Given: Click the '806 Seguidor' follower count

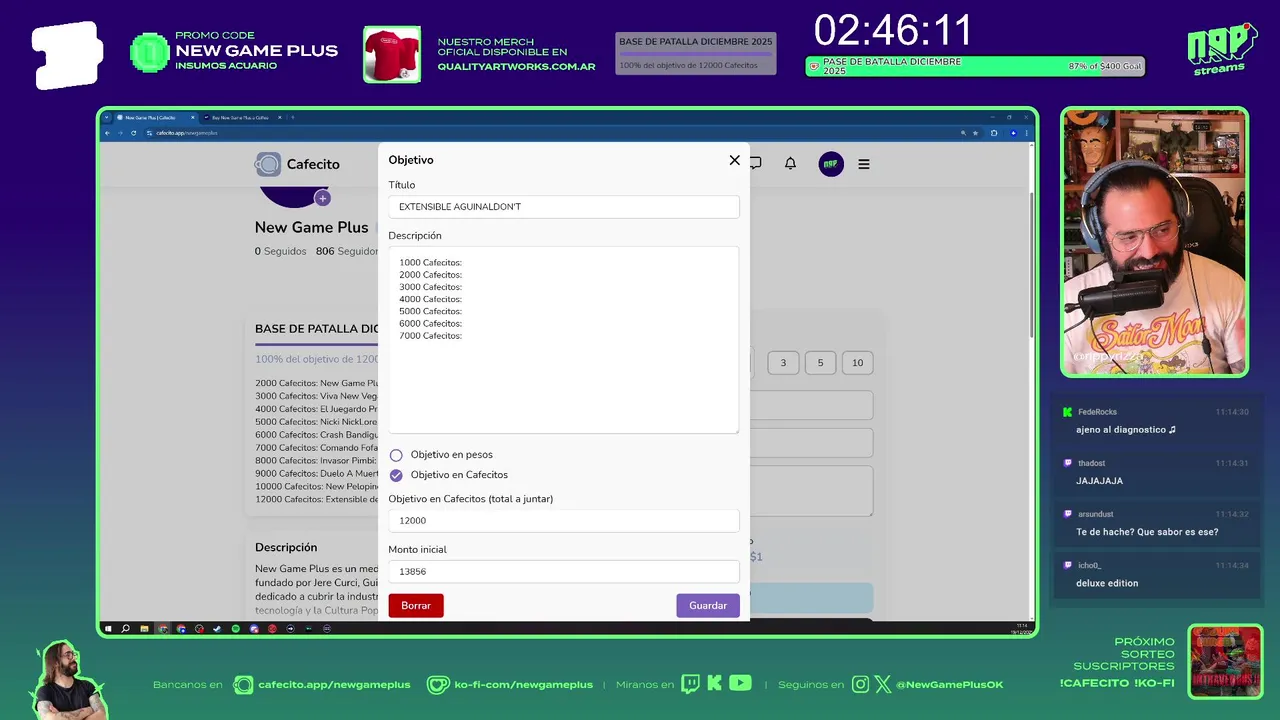Looking at the screenshot, I should point(346,252).
